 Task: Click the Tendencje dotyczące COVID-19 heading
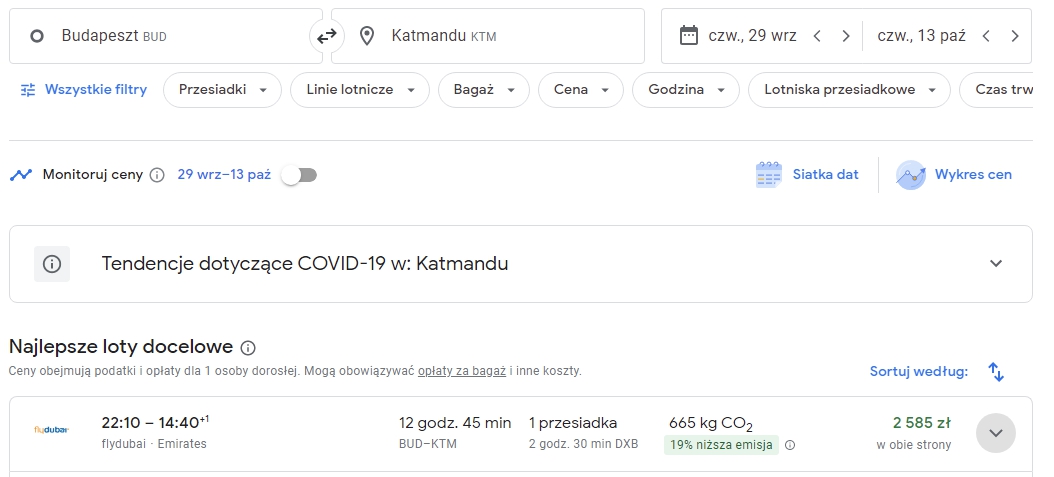(305, 263)
